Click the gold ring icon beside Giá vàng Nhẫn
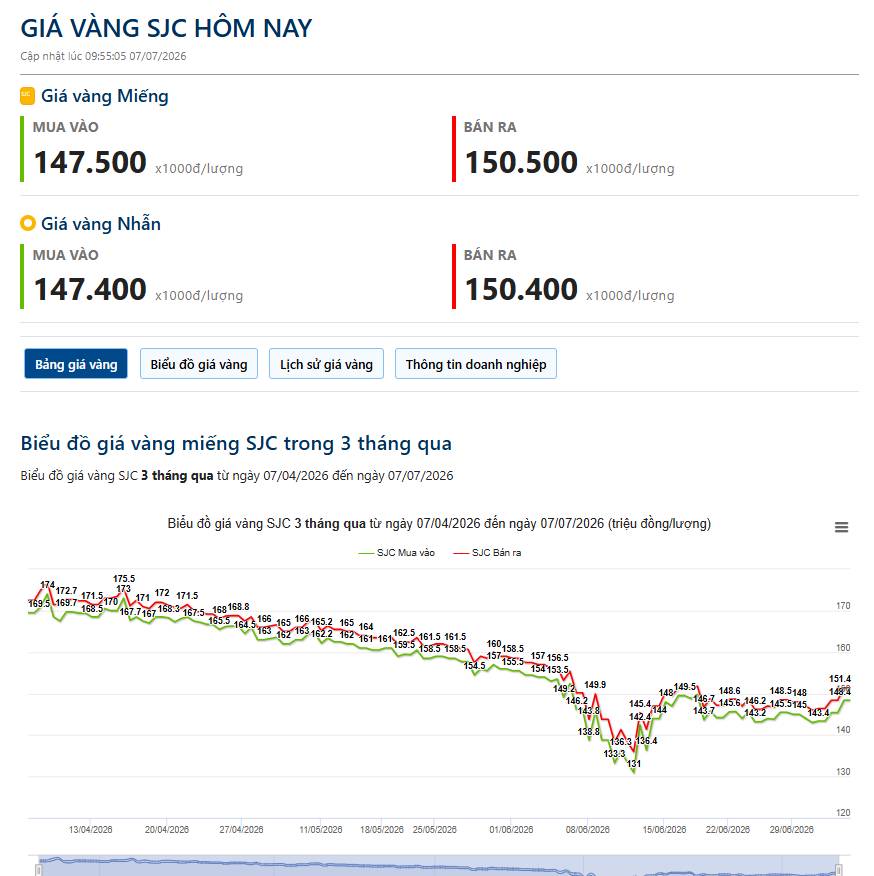 pos(27,223)
